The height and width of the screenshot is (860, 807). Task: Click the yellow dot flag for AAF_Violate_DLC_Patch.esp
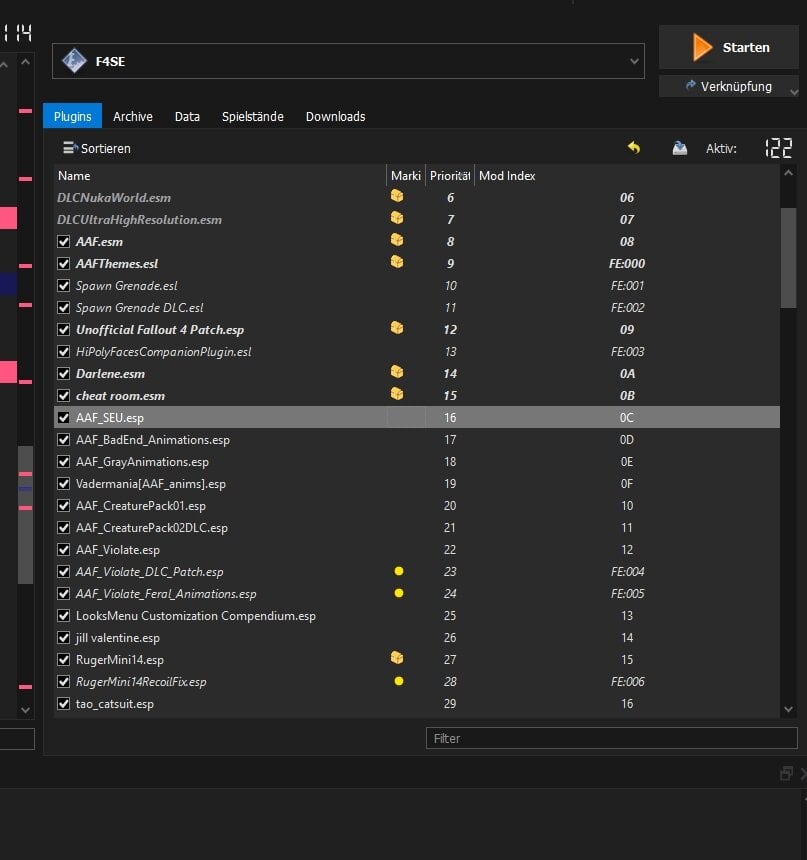[399, 571]
